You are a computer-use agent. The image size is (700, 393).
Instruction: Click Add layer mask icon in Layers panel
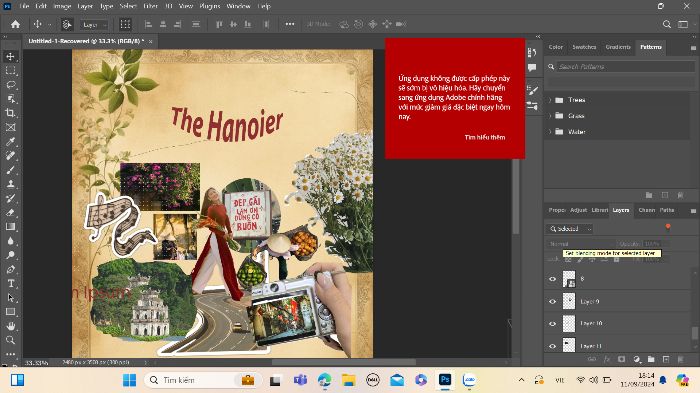[x=621, y=359]
